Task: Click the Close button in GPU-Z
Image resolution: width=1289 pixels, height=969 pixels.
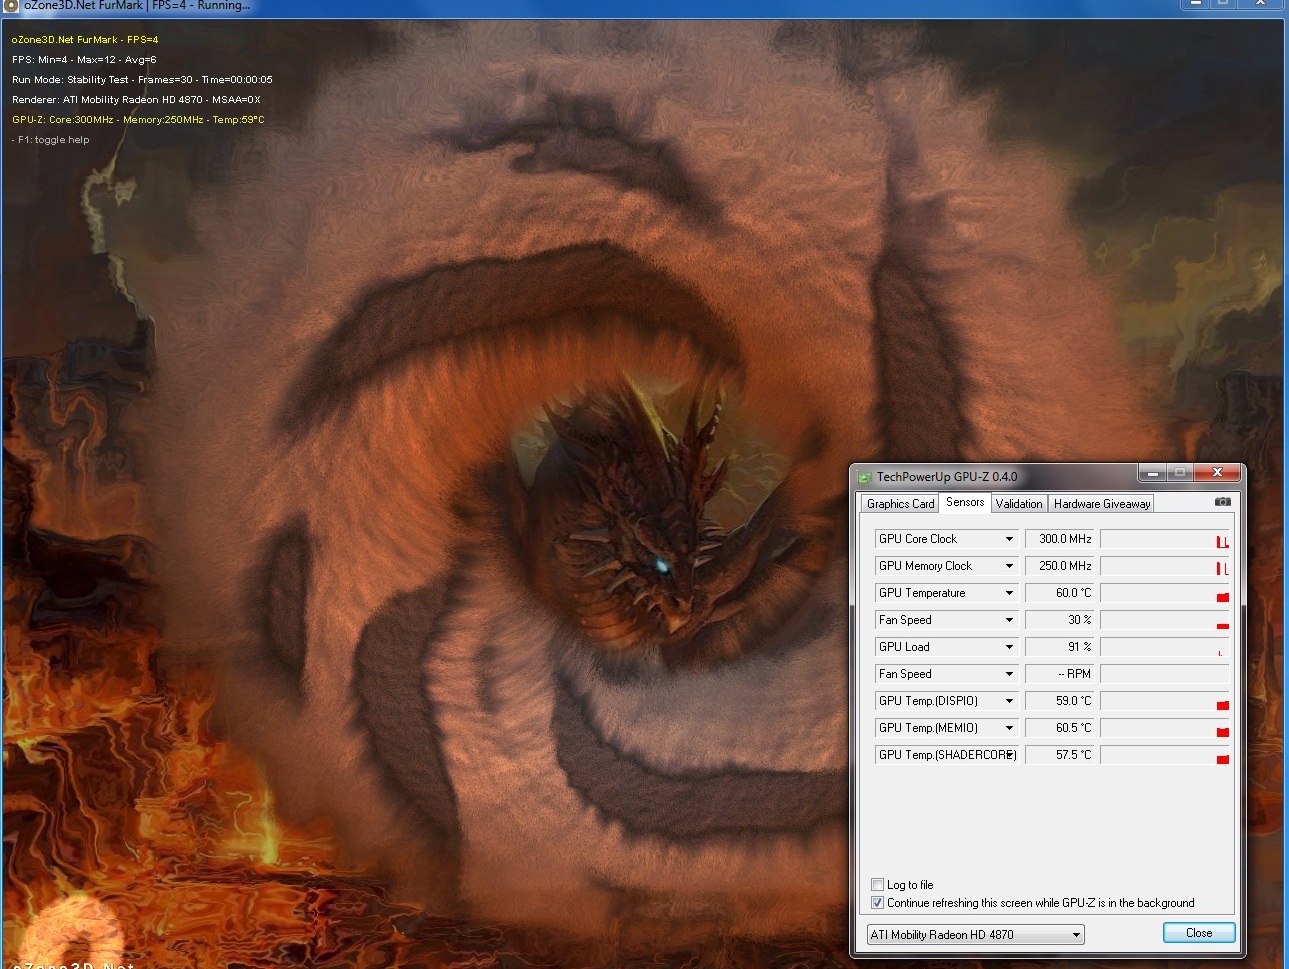Action: coord(1199,933)
